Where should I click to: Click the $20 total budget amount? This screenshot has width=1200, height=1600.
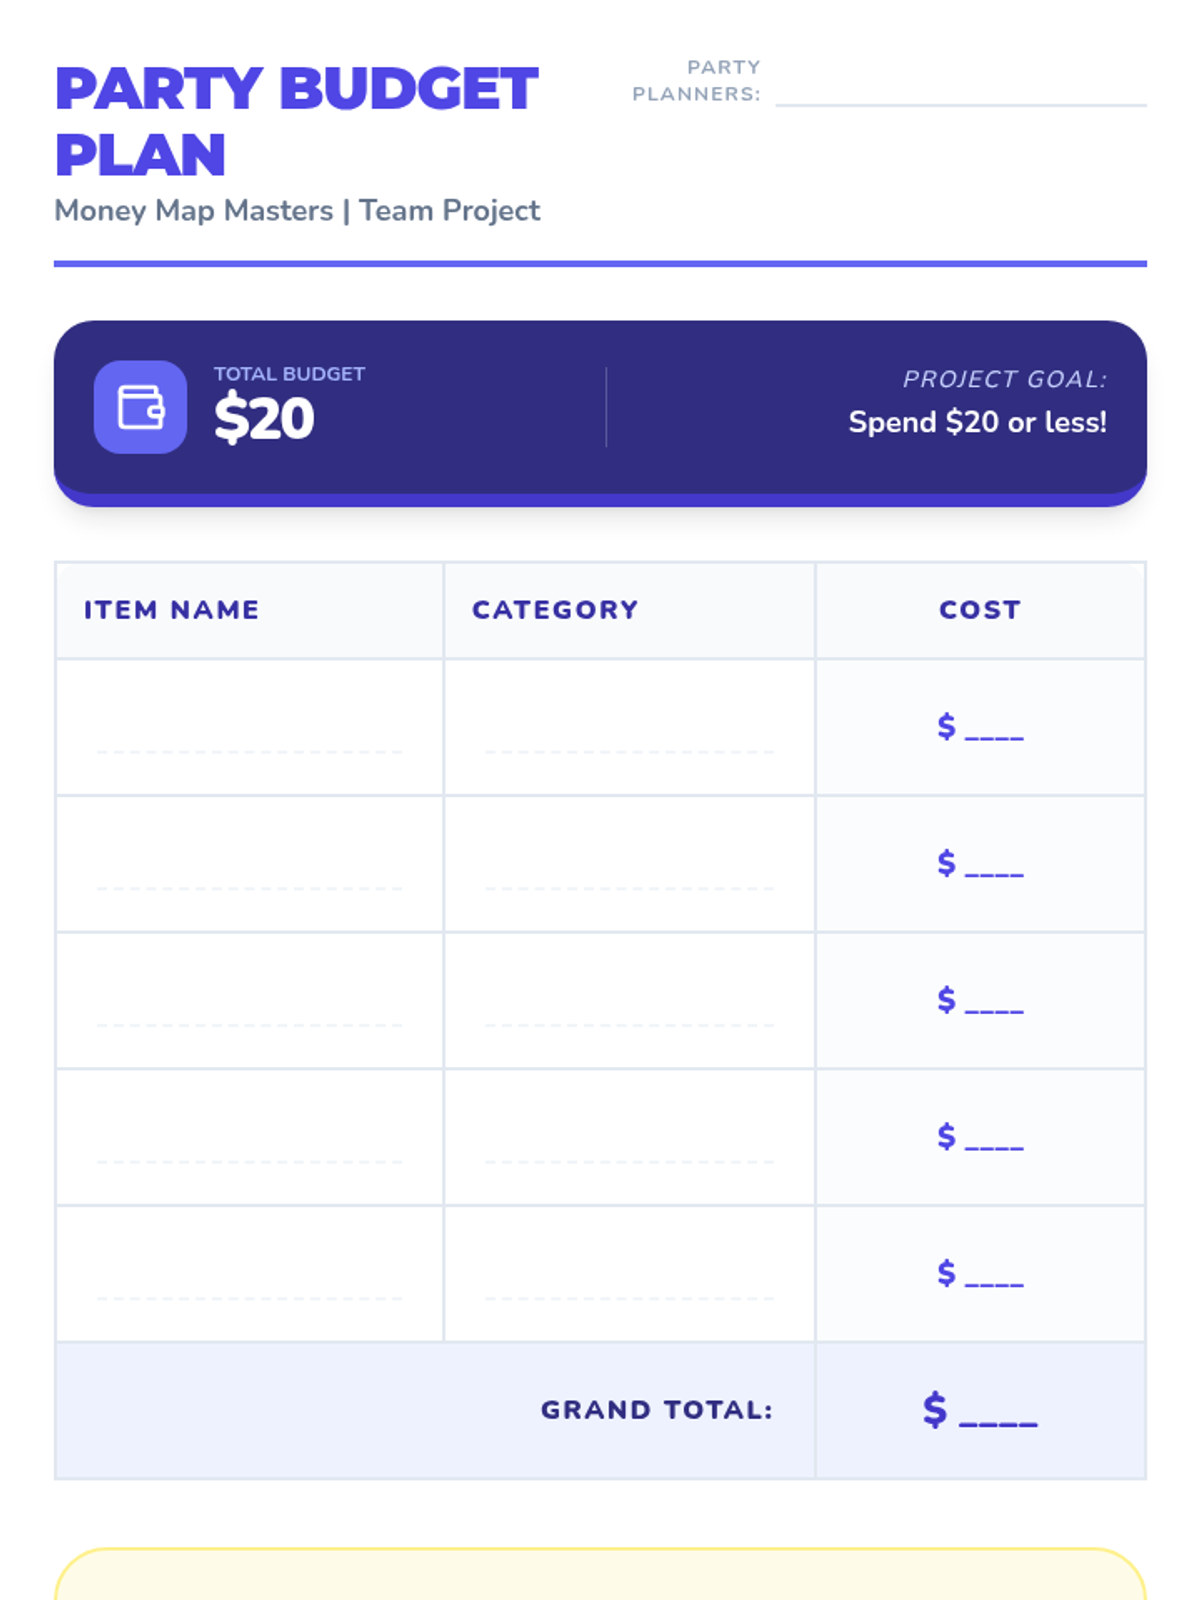click(x=264, y=418)
